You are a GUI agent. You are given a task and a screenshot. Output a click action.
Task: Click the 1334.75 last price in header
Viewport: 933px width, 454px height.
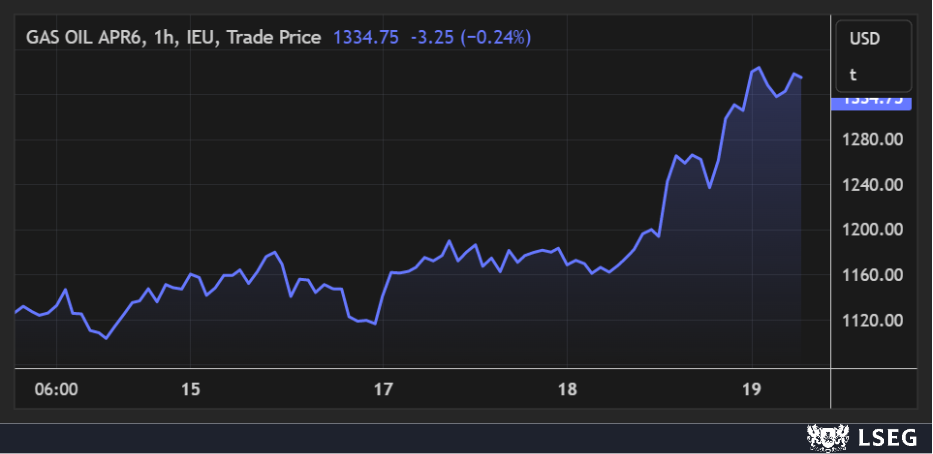[365, 37]
